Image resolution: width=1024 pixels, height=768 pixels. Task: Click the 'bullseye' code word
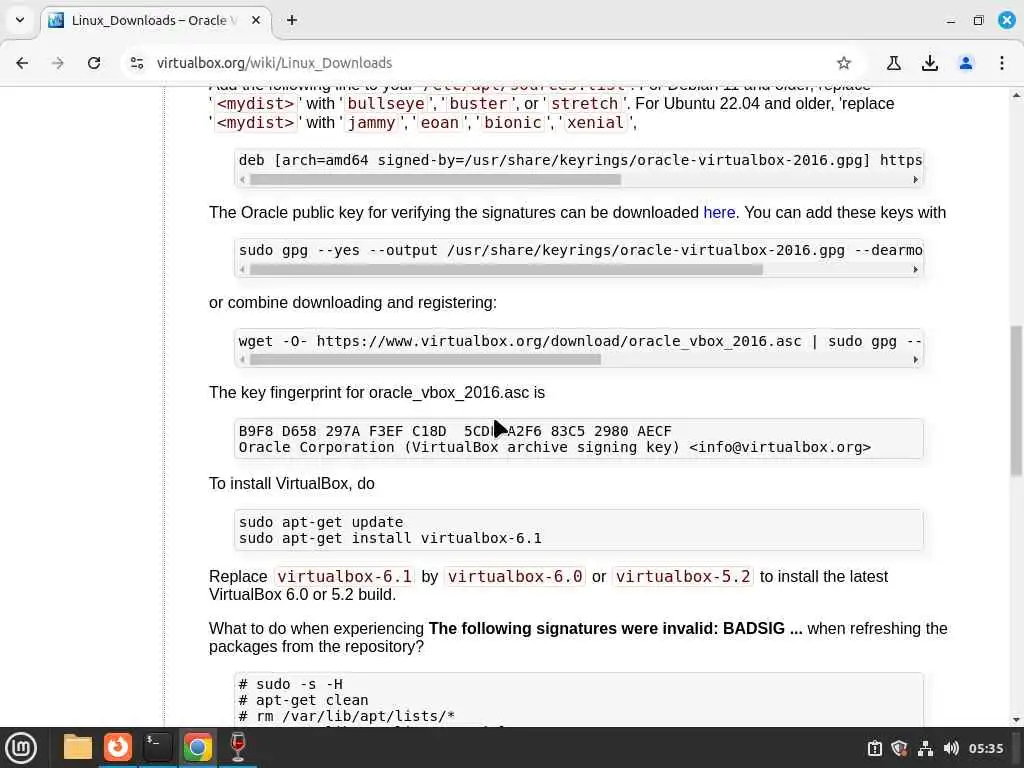click(x=386, y=103)
